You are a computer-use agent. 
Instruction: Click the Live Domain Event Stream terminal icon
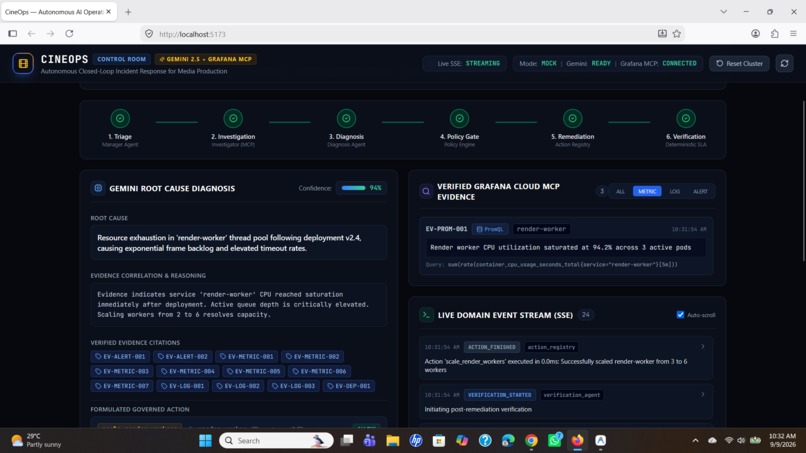426,315
